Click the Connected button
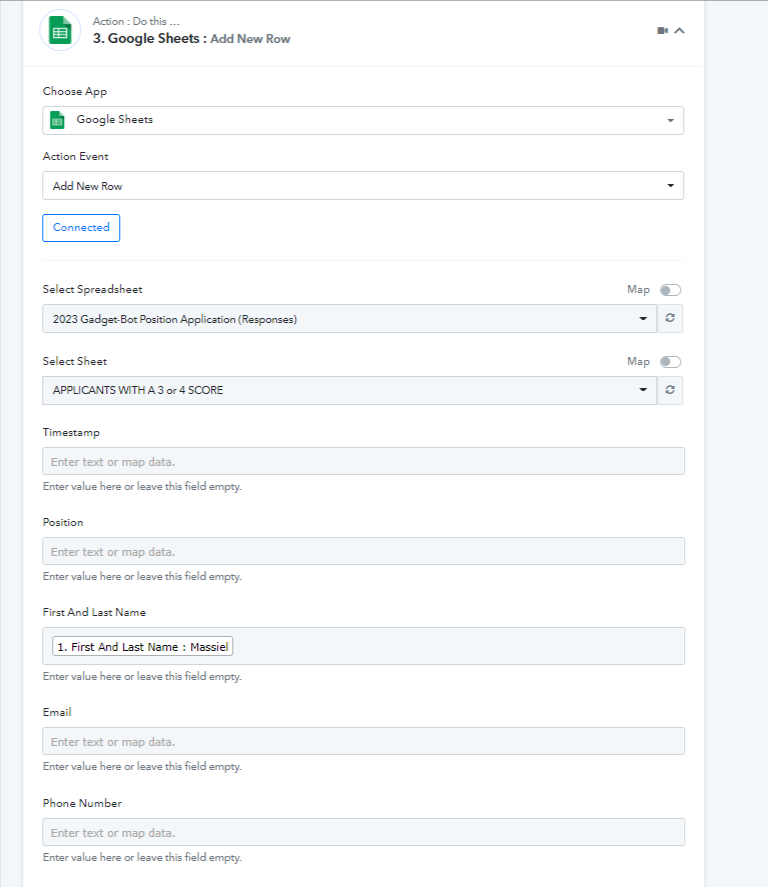The height and width of the screenshot is (887, 768). 81,228
